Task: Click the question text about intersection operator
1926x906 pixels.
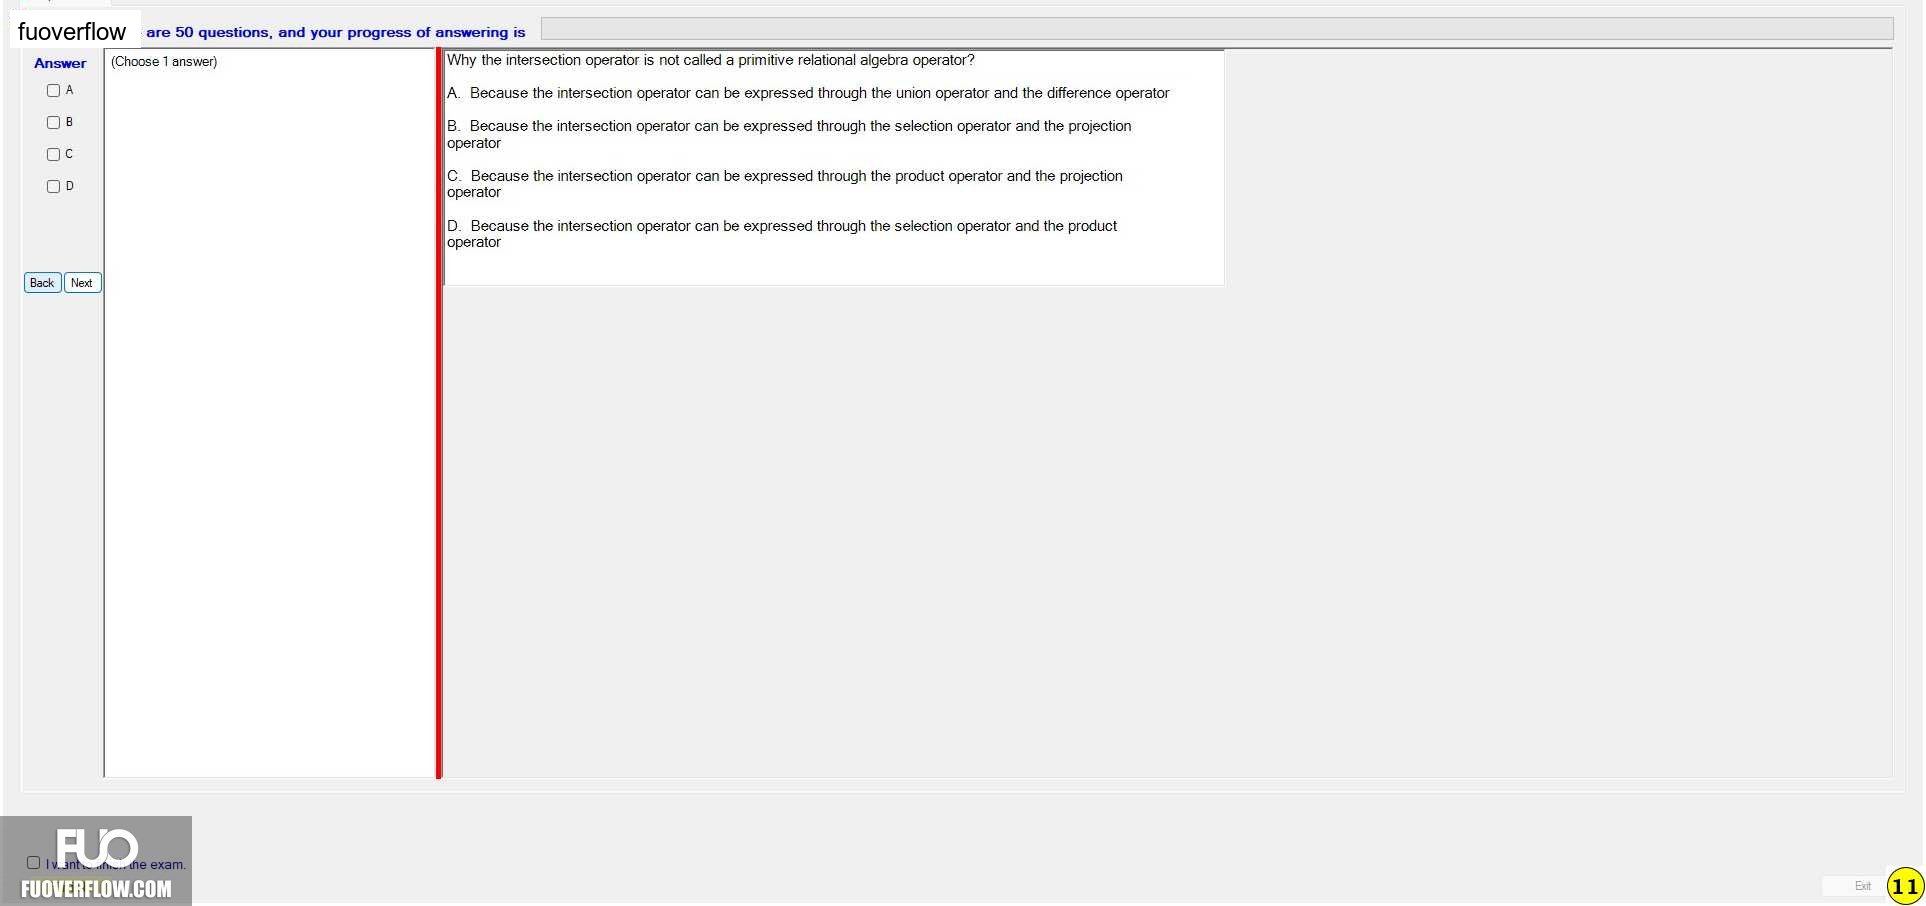Action: coord(710,60)
